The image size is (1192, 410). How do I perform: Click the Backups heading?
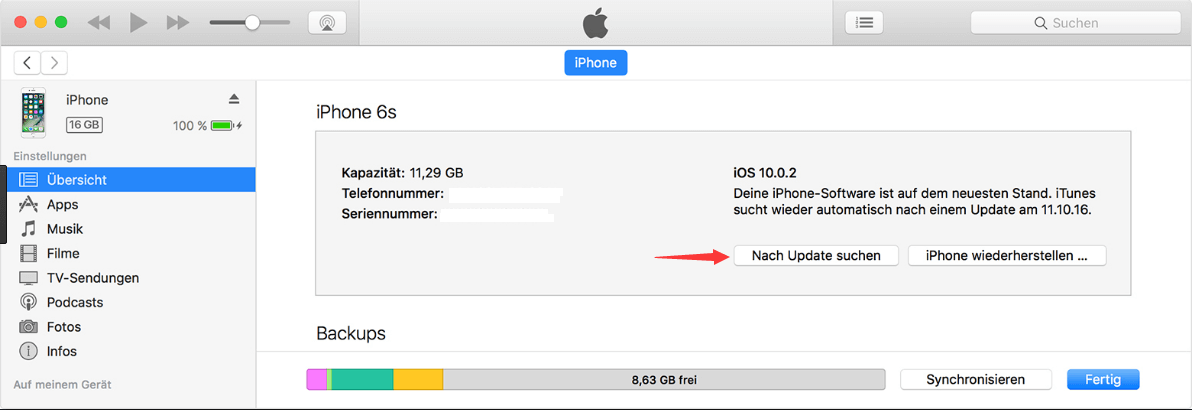[x=350, y=333]
